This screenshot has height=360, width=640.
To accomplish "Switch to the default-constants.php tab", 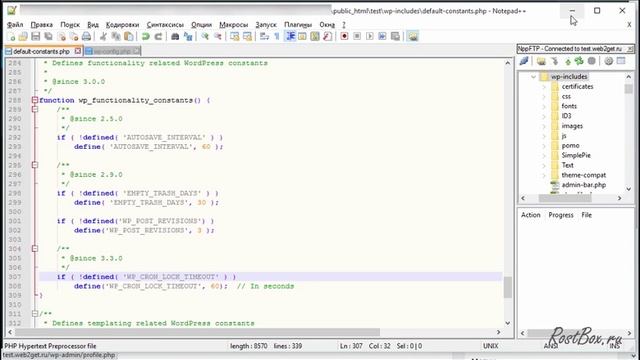I will pyautogui.click(x=41, y=51).
